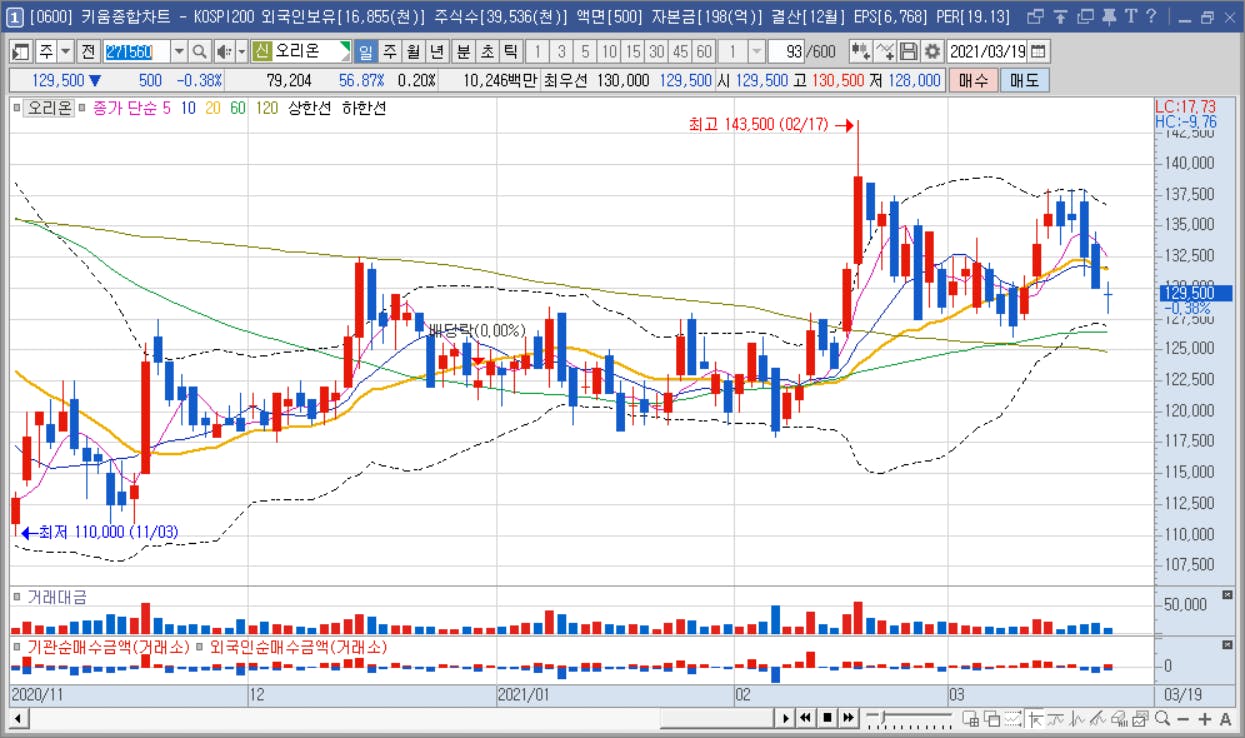Click the plus zoom-in icon at bottom
This screenshot has height=738, width=1245.
[1204, 718]
